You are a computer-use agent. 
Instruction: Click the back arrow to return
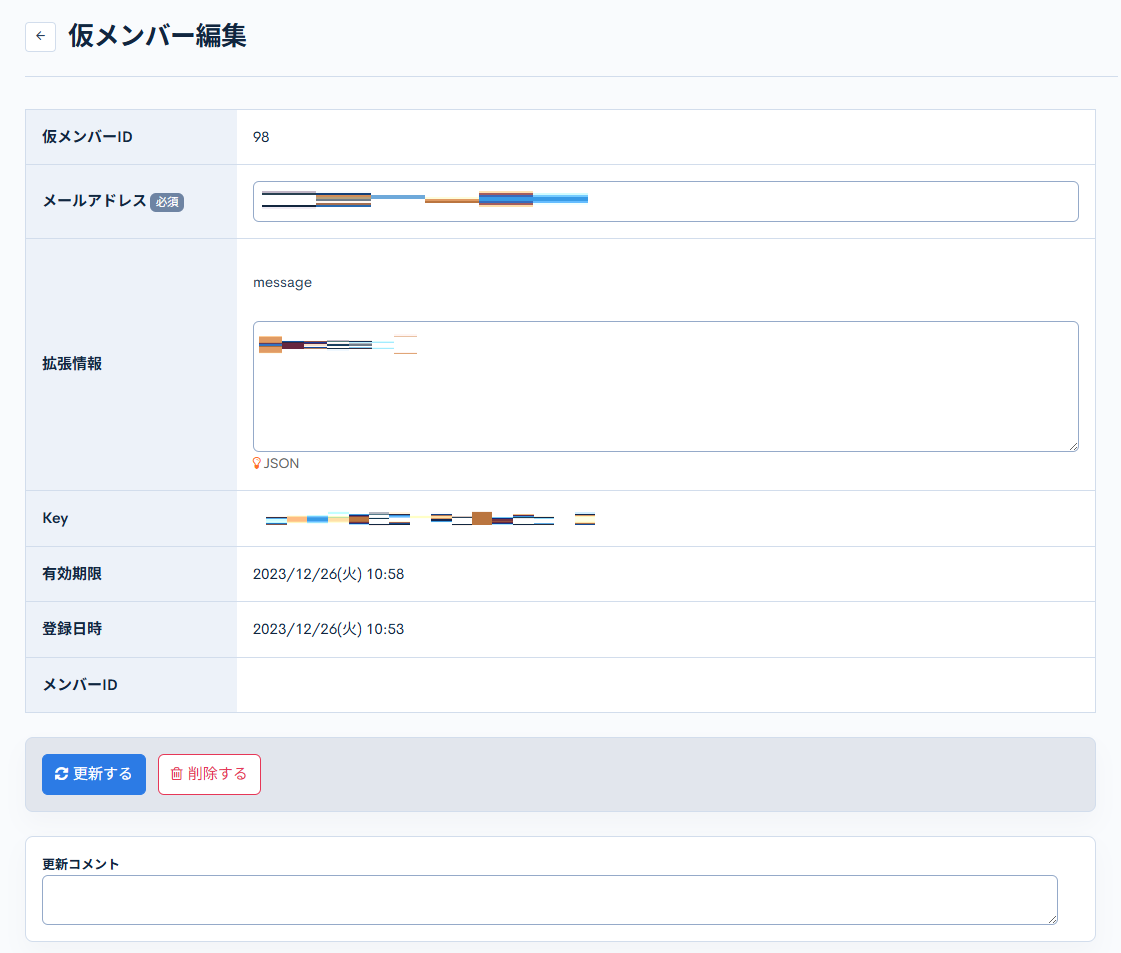pos(40,36)
